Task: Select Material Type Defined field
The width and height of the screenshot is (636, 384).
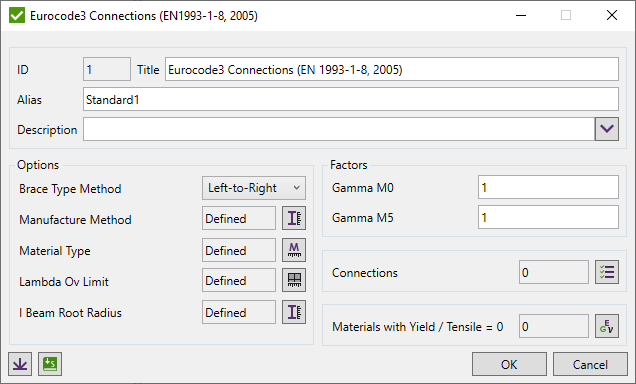Action: pos(239,250)
